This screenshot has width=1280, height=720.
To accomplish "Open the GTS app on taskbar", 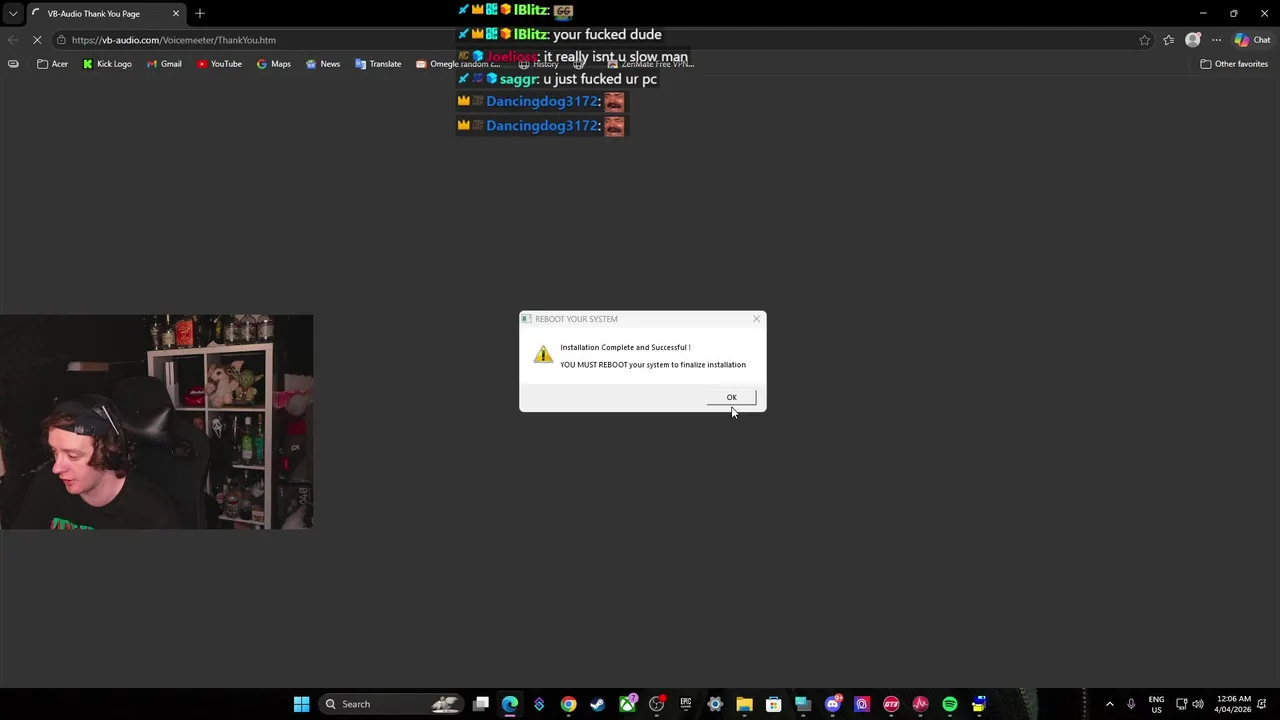I will (x=891, y=704).
